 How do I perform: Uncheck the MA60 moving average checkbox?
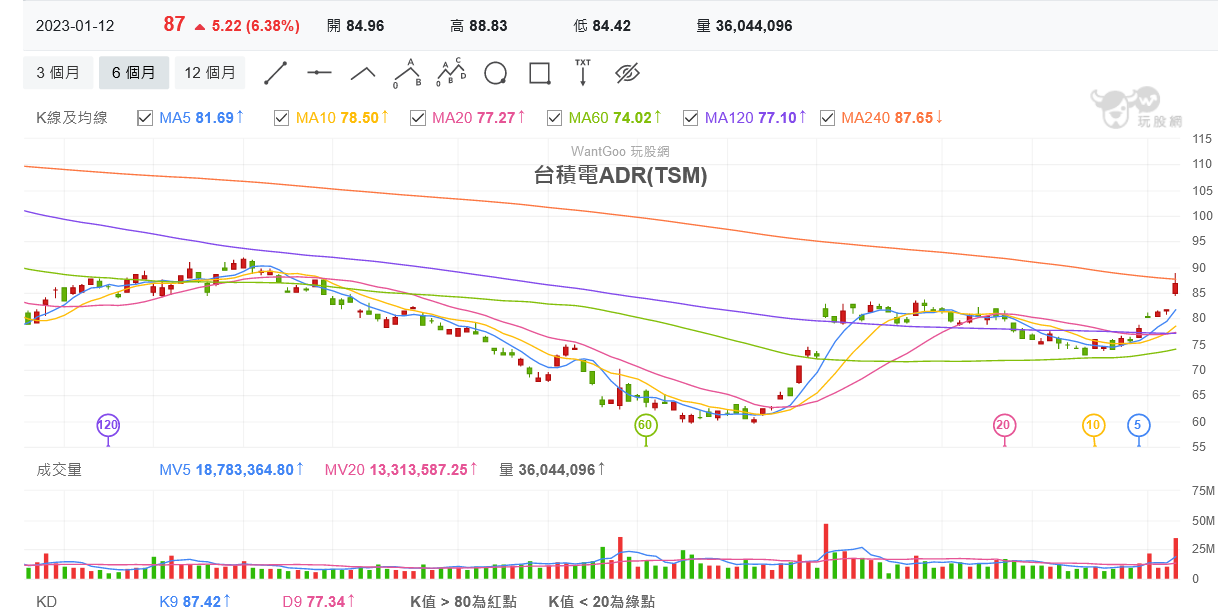coord(554,118)
